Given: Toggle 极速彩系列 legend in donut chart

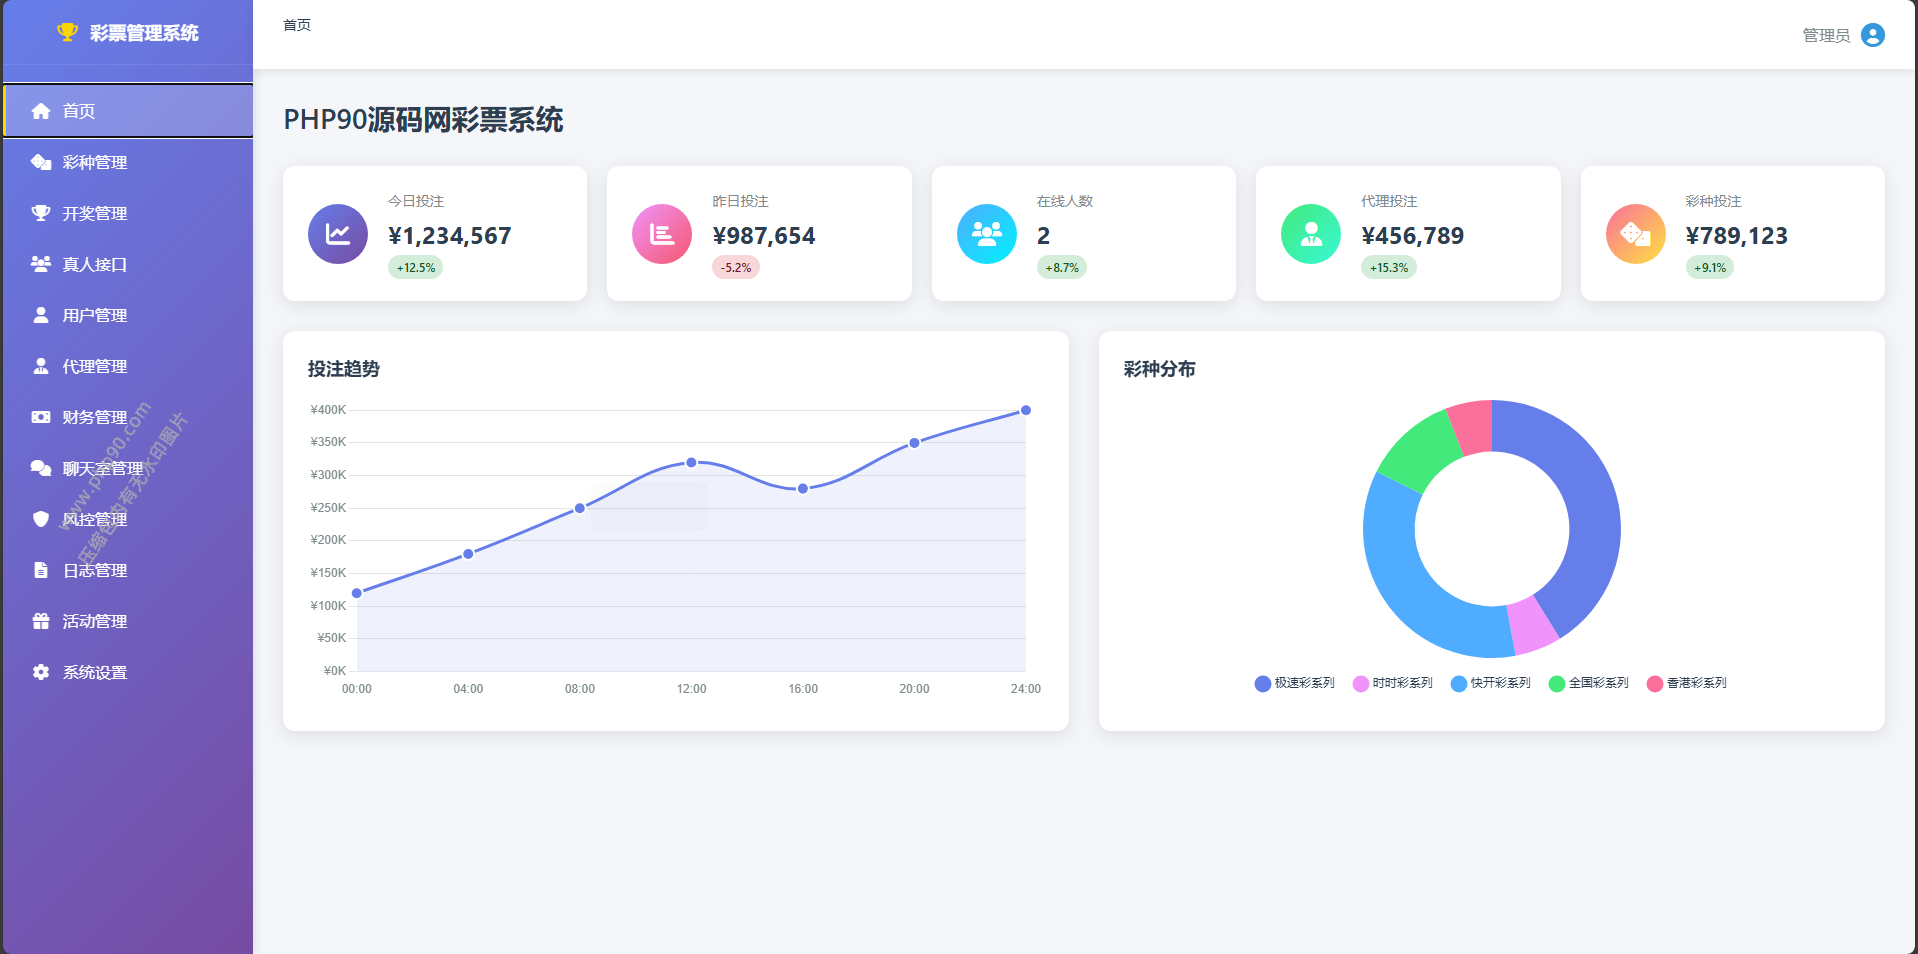Looking at the screenshot, I should coord(1295,683).
